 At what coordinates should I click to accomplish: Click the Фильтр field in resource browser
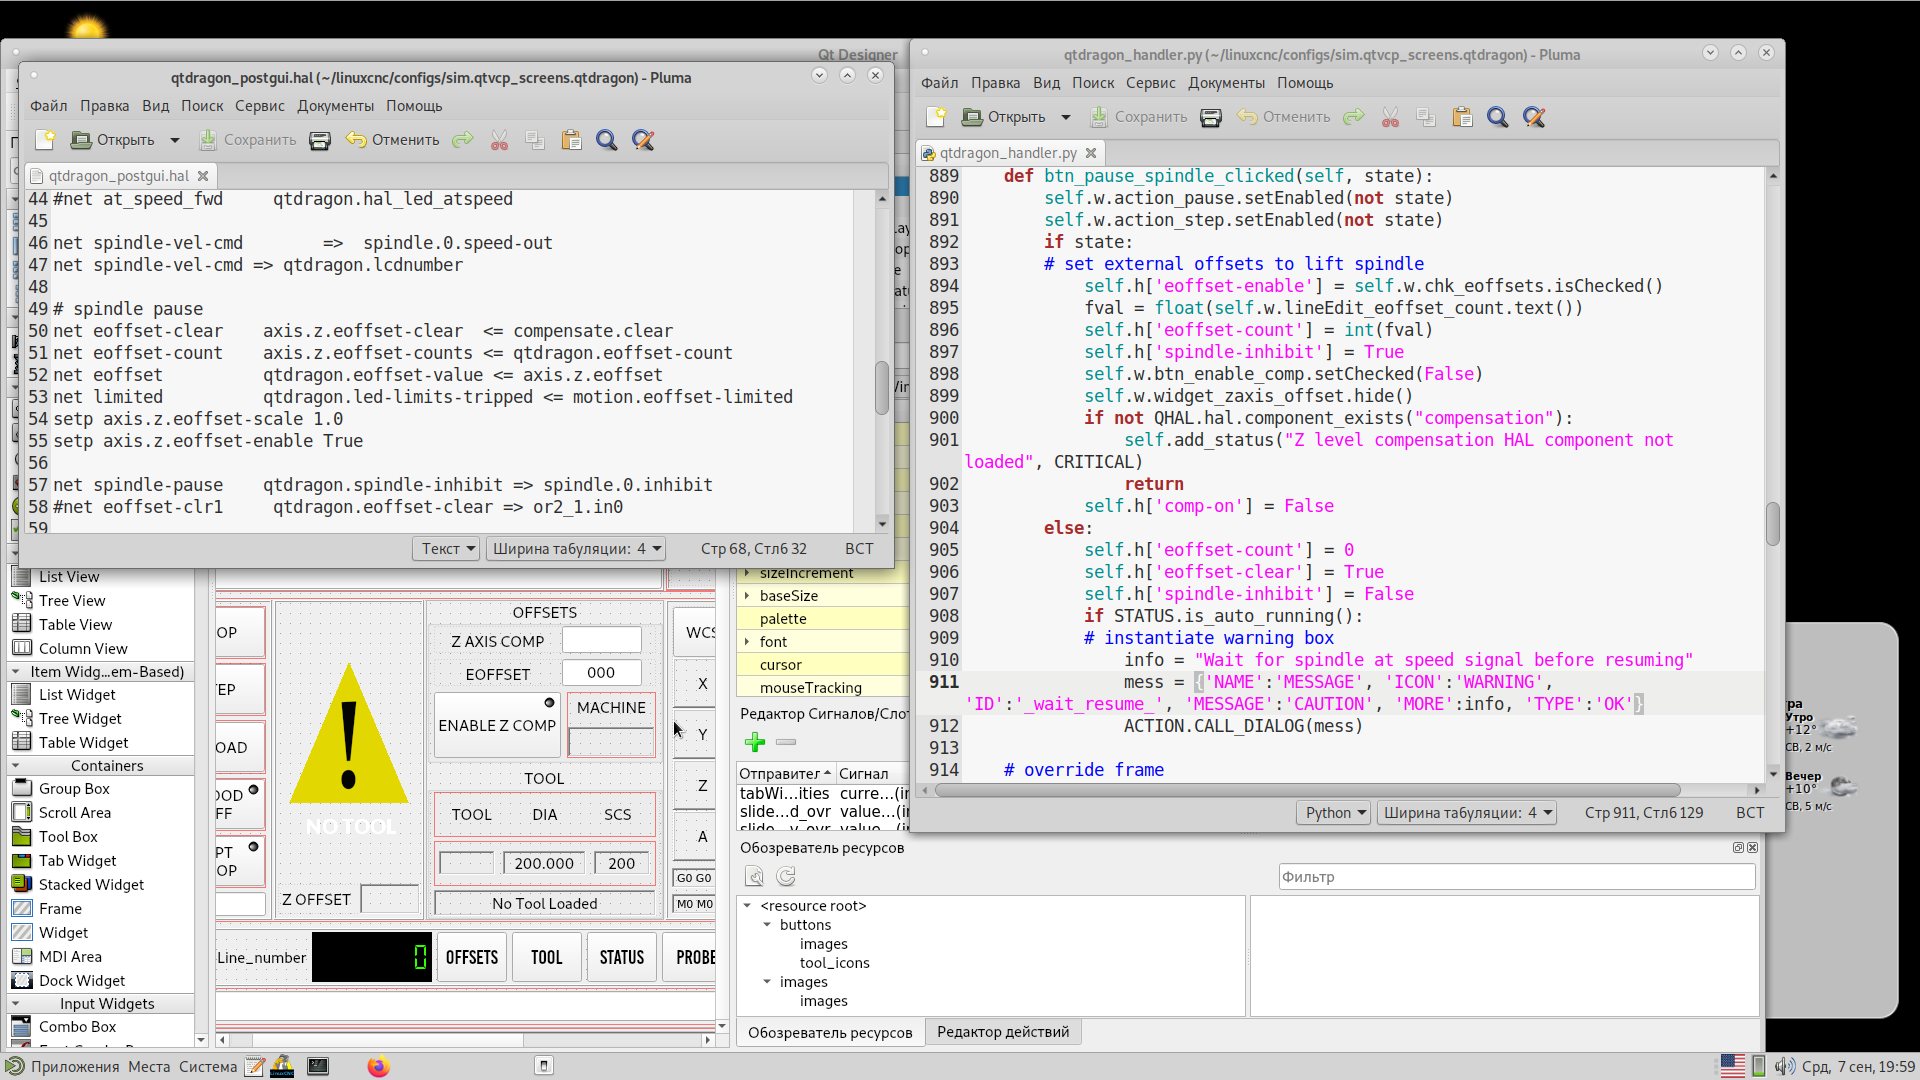coord(1517,877)
